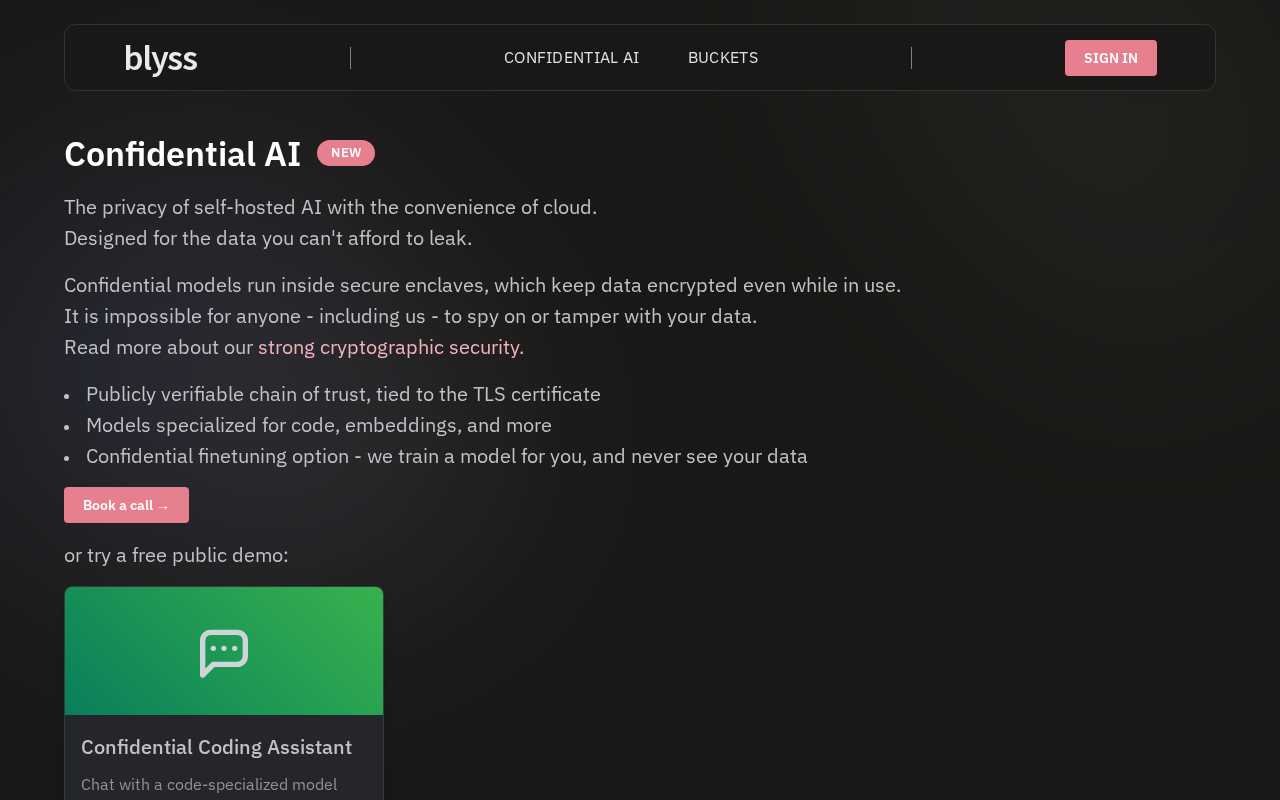Click the 'It is impossible for anyone' sentence
The width and height of the screenshot is (1280, 800).
coord(410,316)
